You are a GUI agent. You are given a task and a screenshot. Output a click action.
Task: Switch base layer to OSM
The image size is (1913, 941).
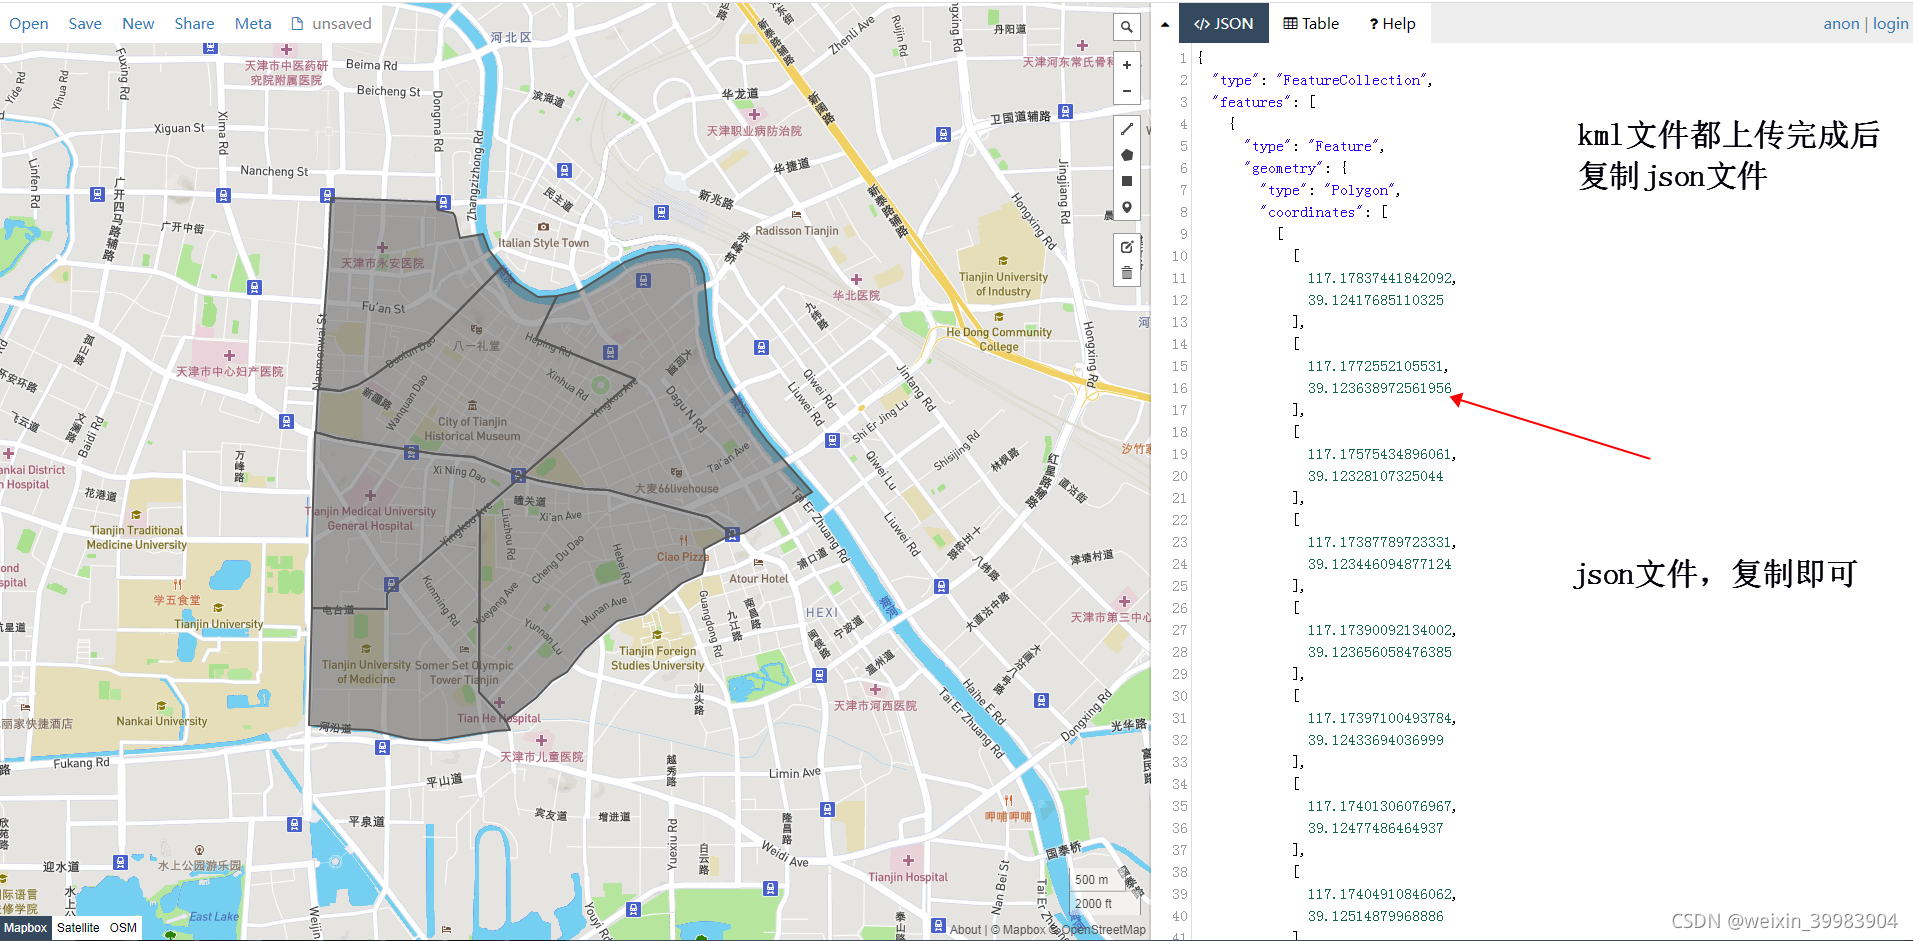123,928
